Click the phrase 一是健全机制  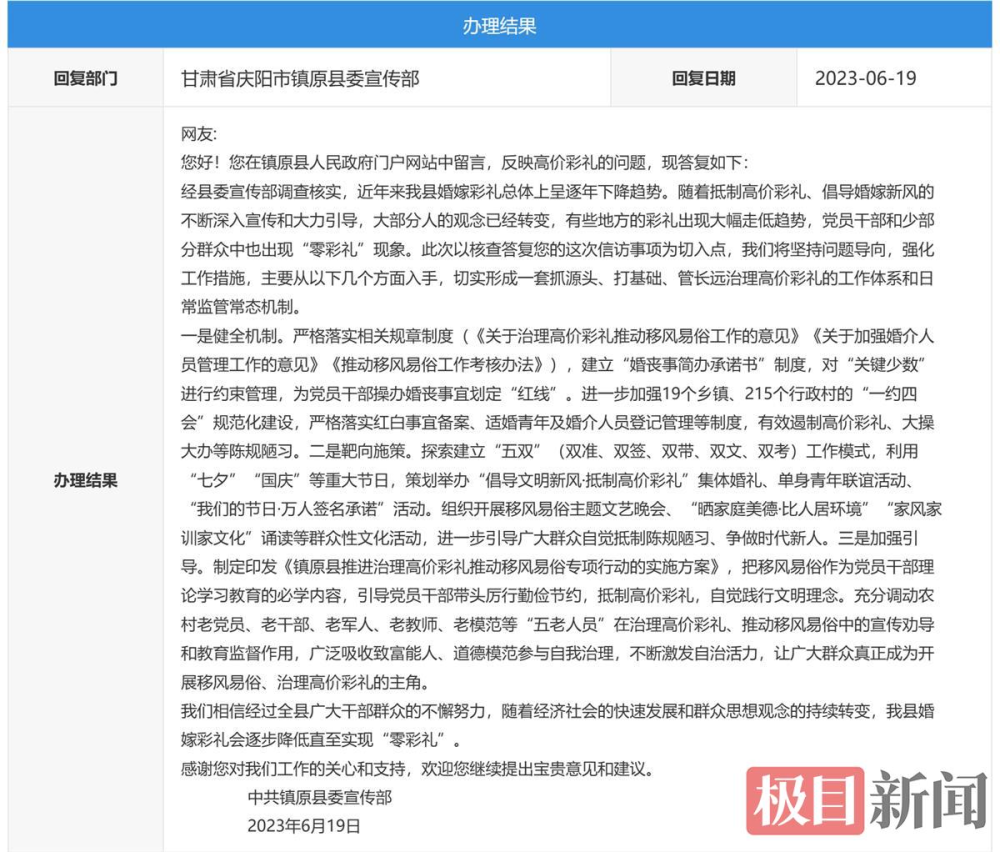(x=233, y=336)
